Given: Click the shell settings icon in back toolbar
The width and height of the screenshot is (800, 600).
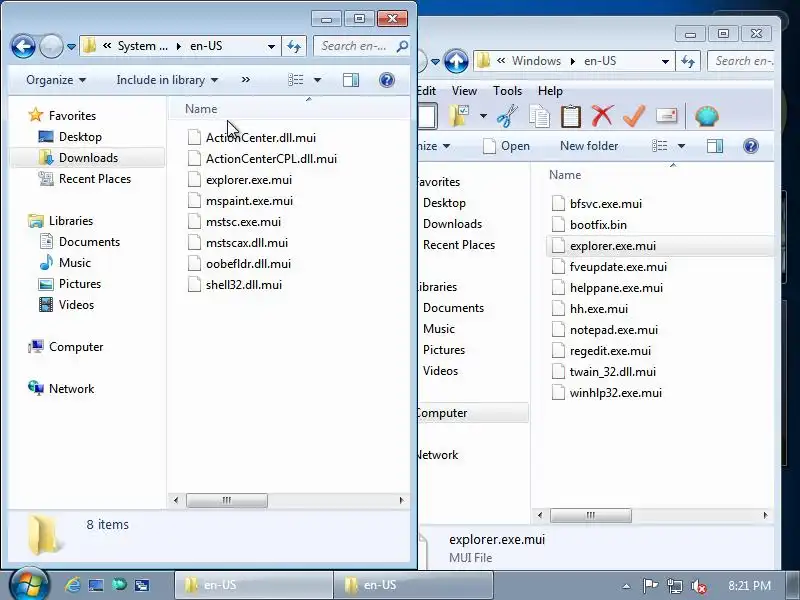Looking at the screenshot, I should point(707,116).
